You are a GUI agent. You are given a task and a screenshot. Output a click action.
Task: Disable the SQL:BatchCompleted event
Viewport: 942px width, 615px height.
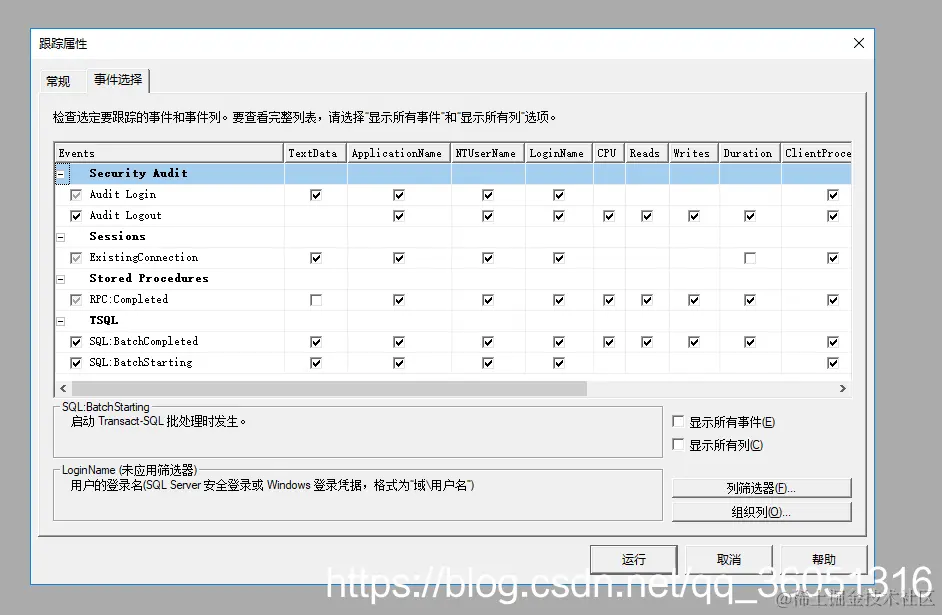coord(75,341)
